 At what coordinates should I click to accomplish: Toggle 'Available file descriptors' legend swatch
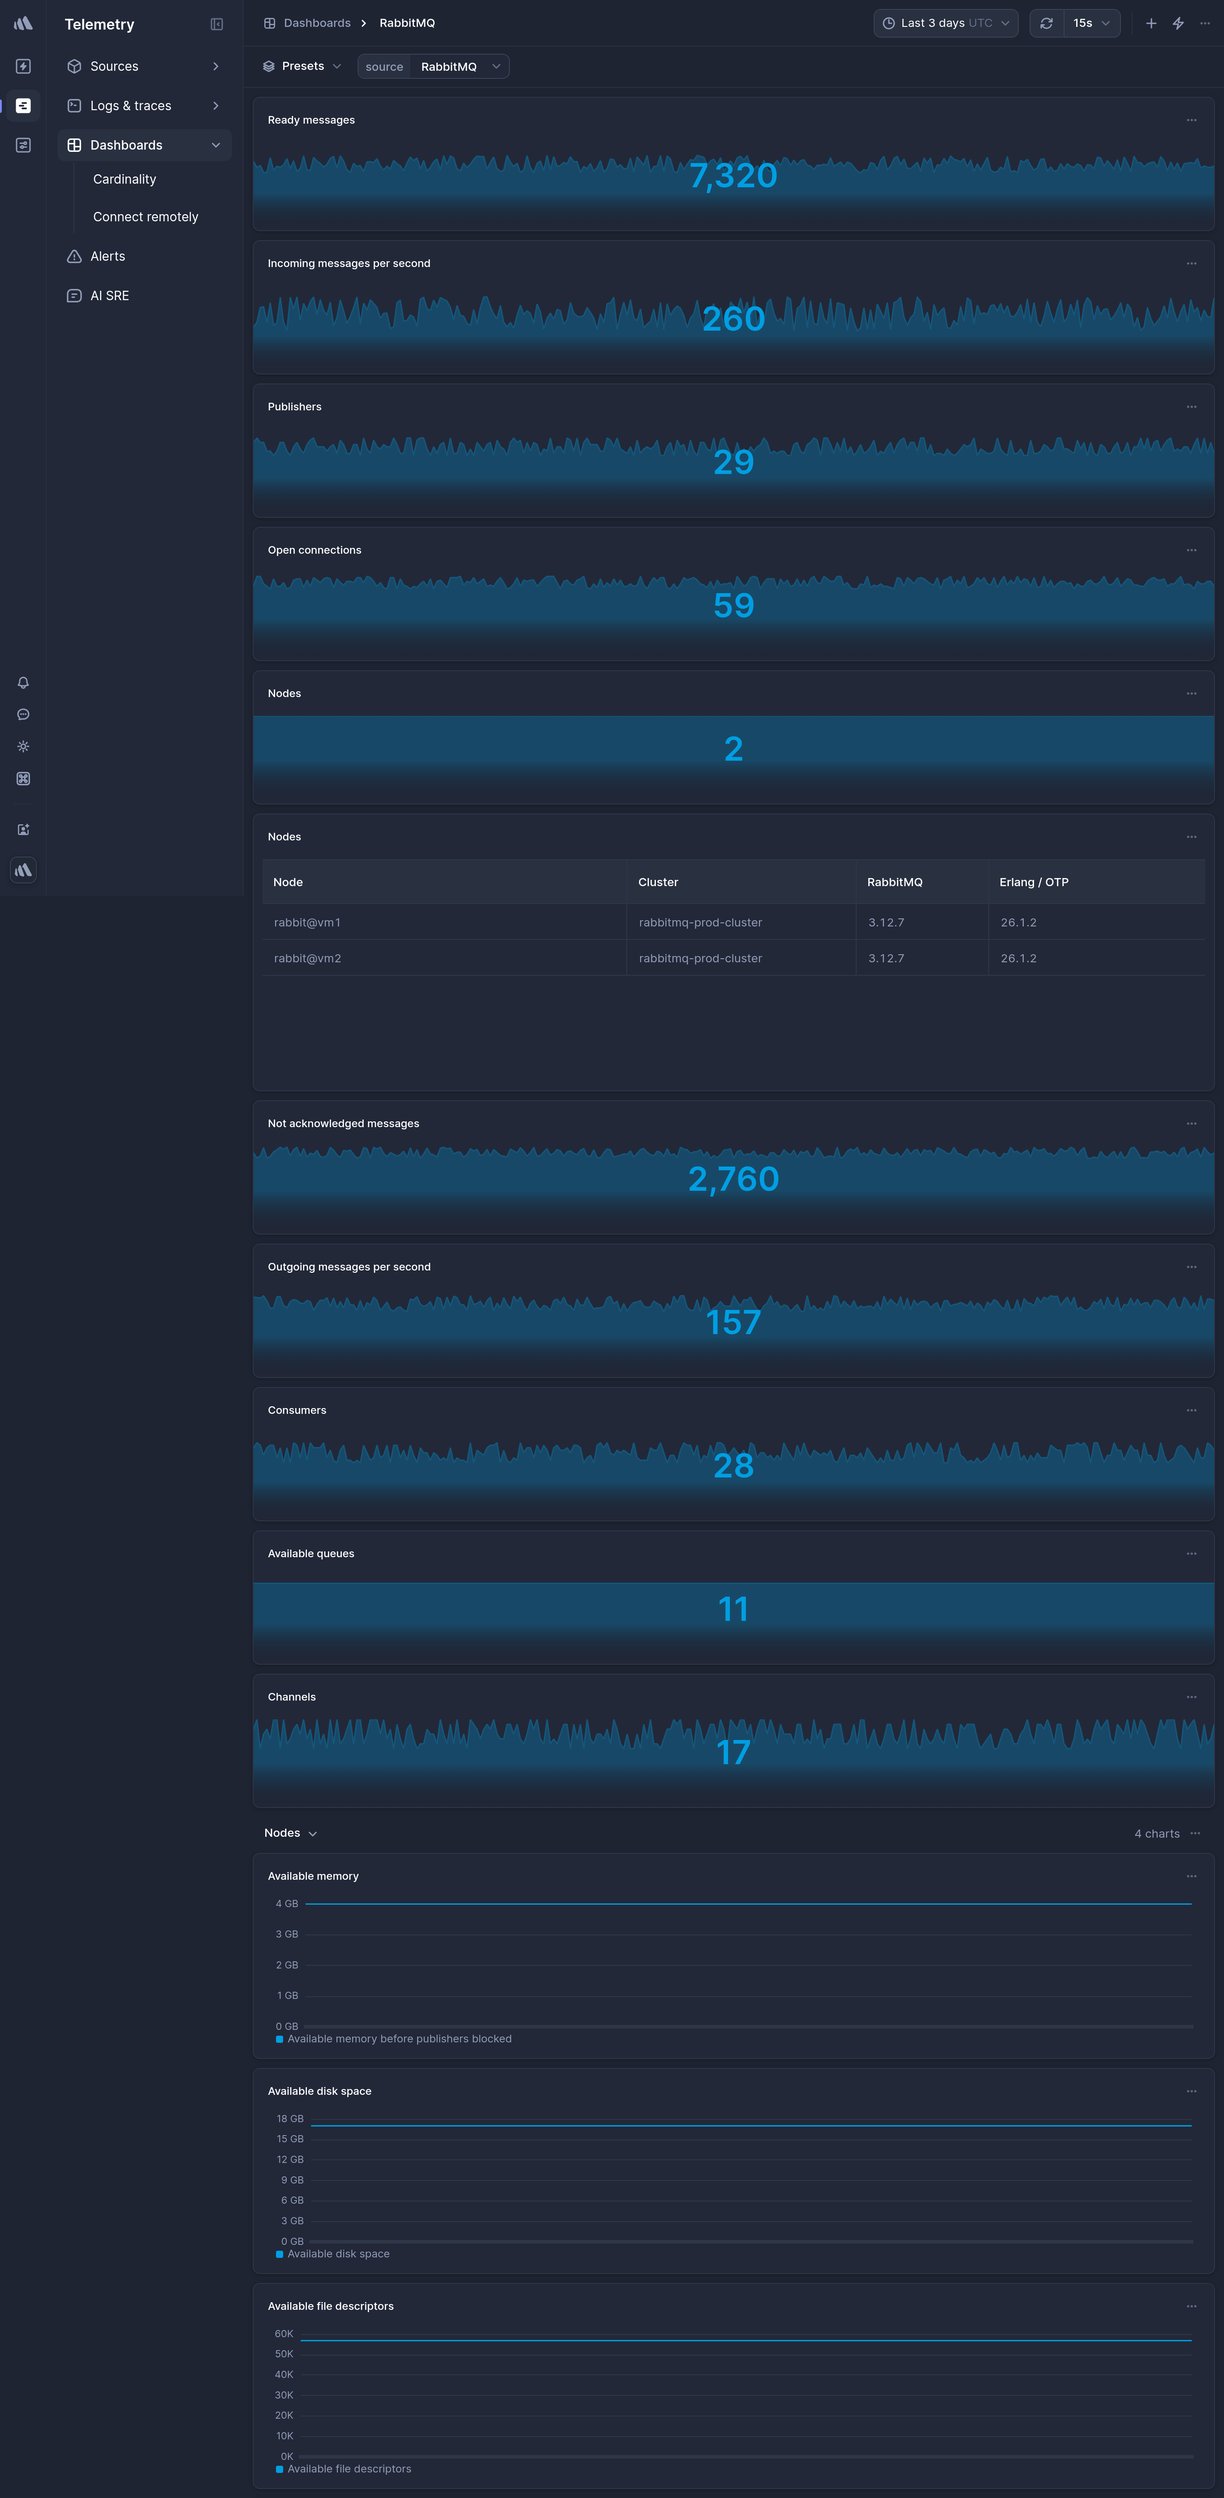[x=279, y=2469]
